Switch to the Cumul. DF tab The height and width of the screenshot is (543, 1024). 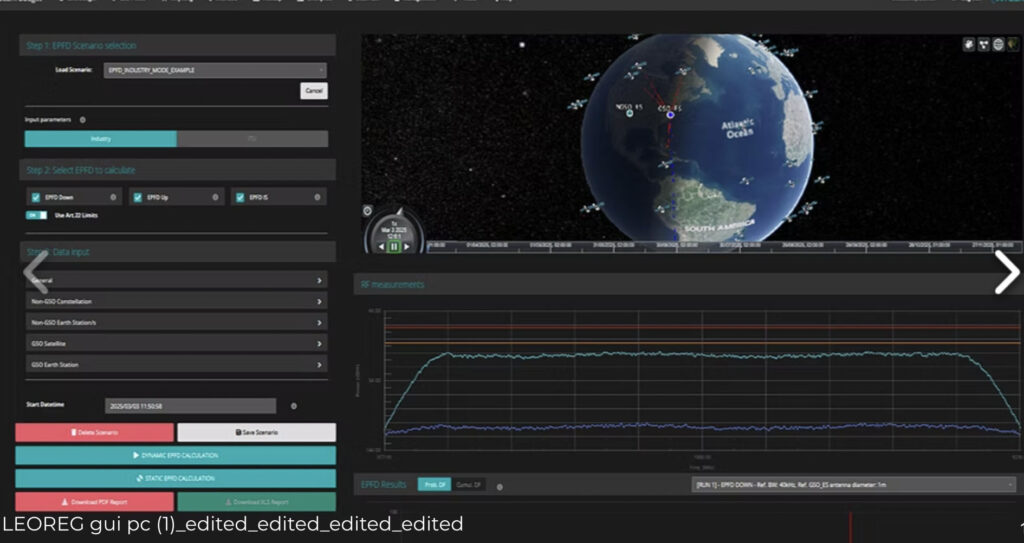tap(467, 485)
